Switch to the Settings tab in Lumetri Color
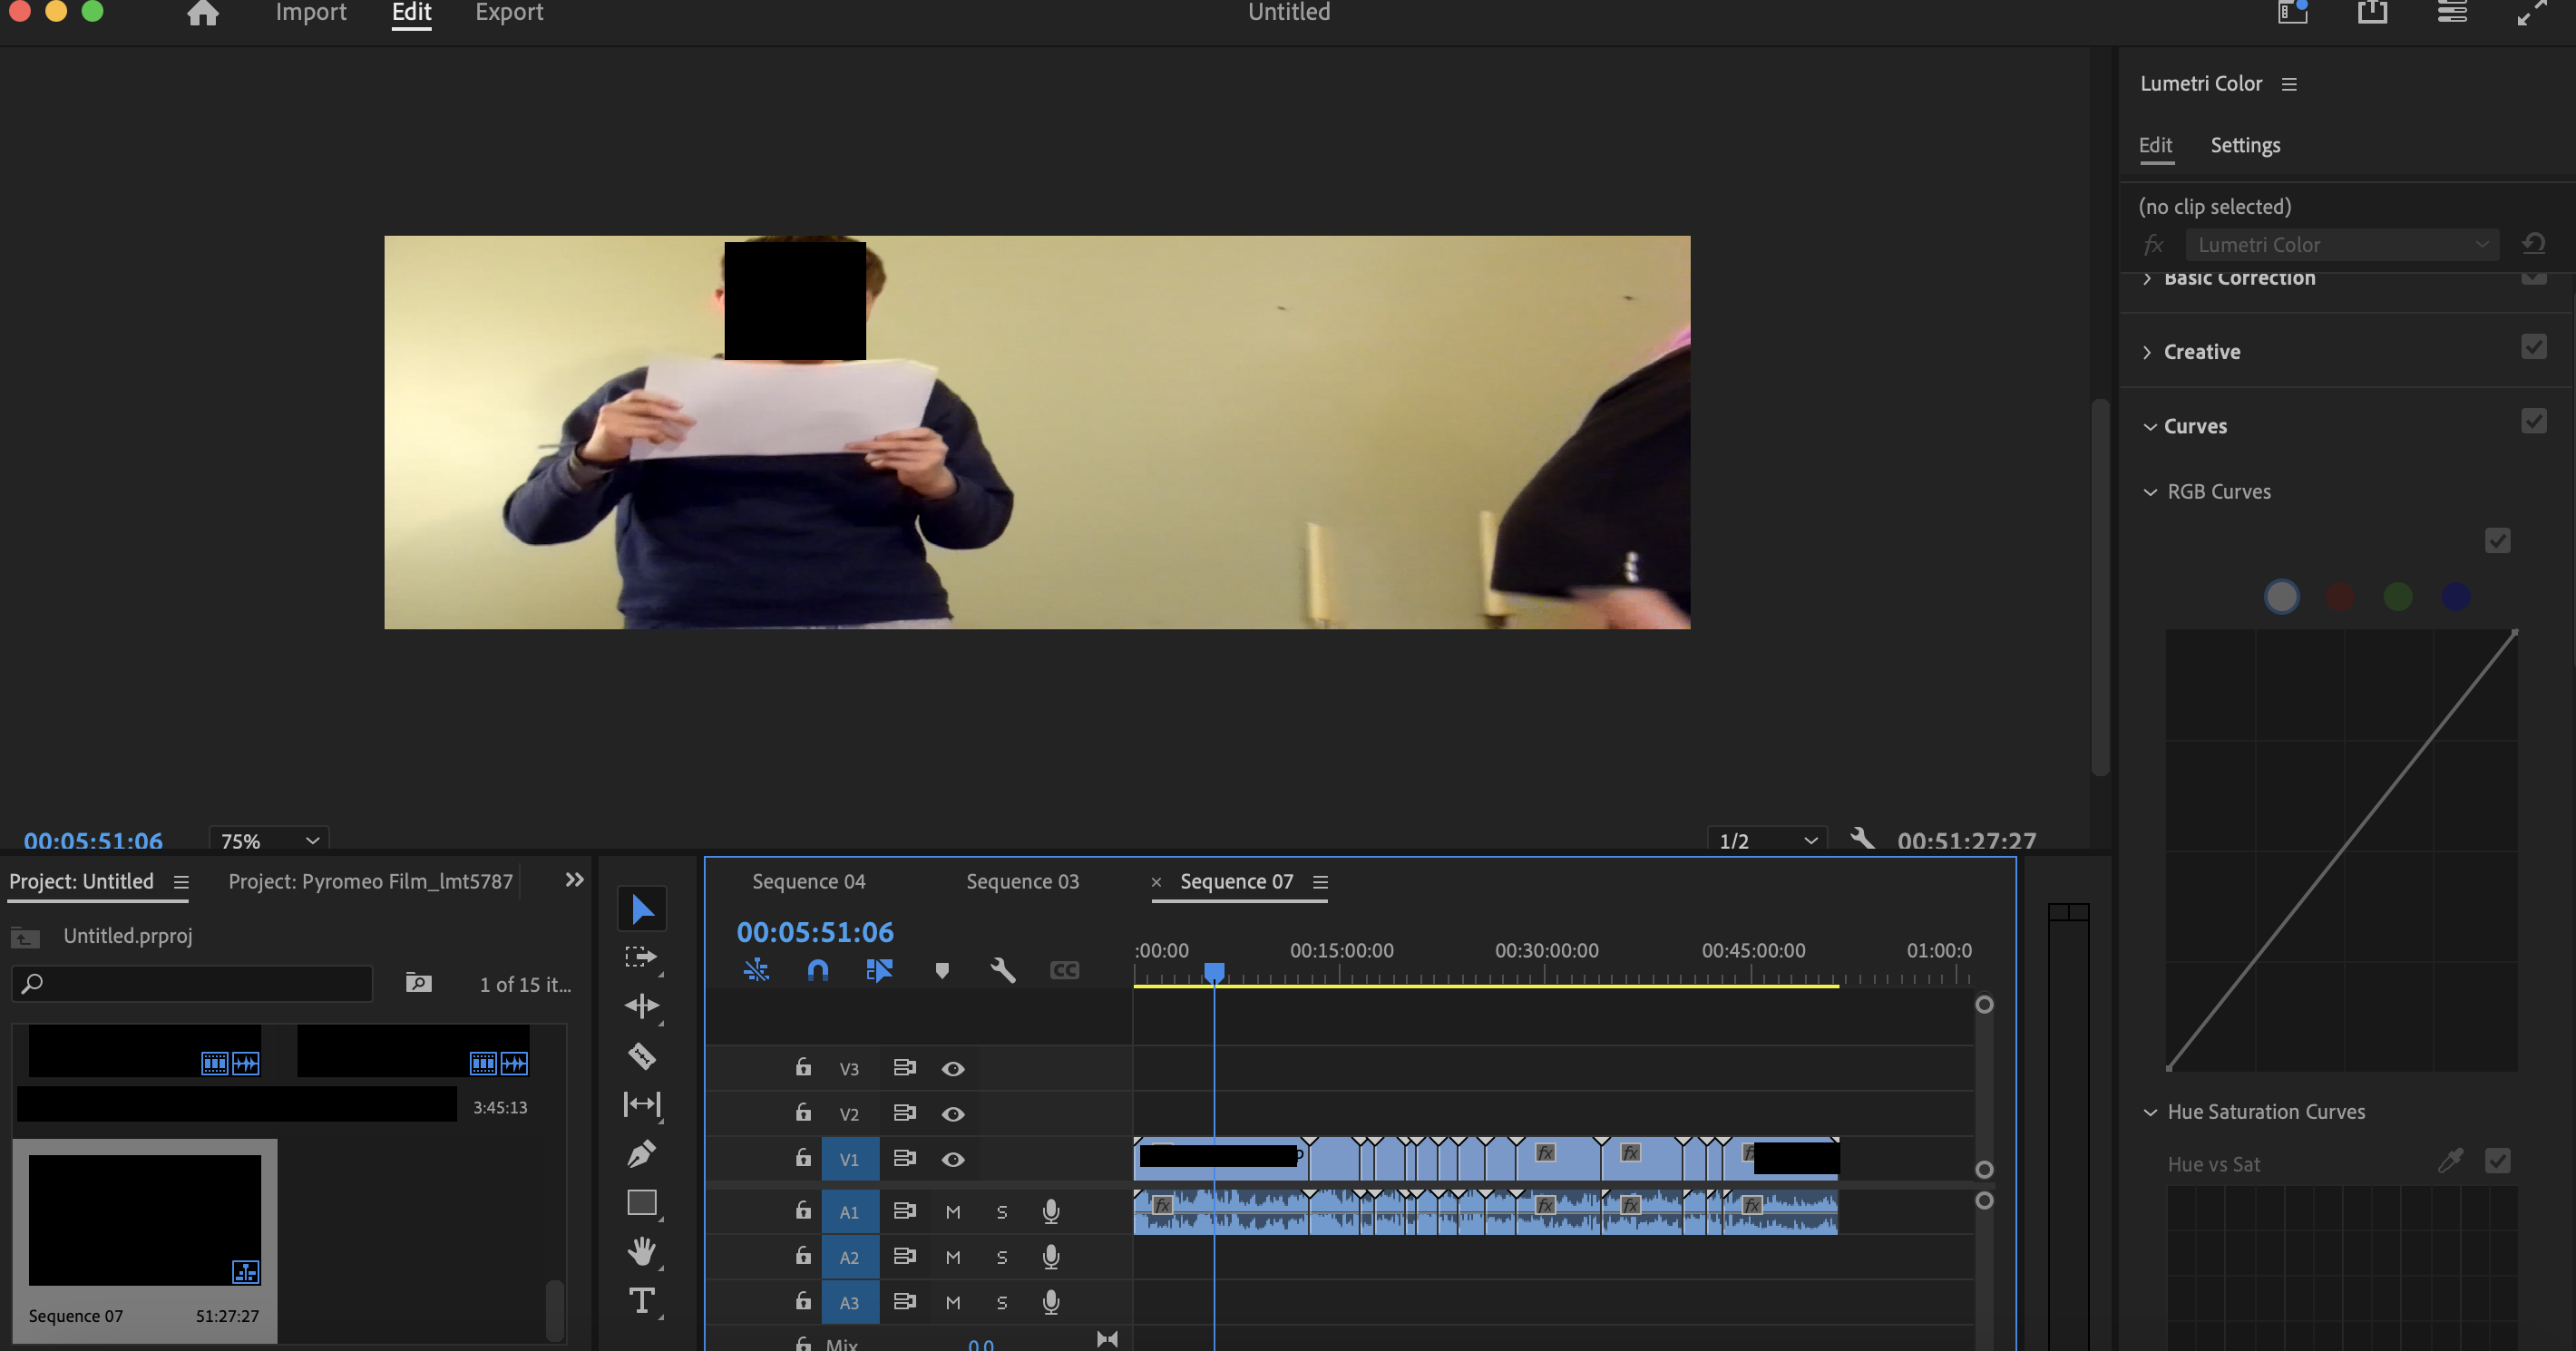Viewport: 2576px width, 1351px height. [x=2245, y=145]
